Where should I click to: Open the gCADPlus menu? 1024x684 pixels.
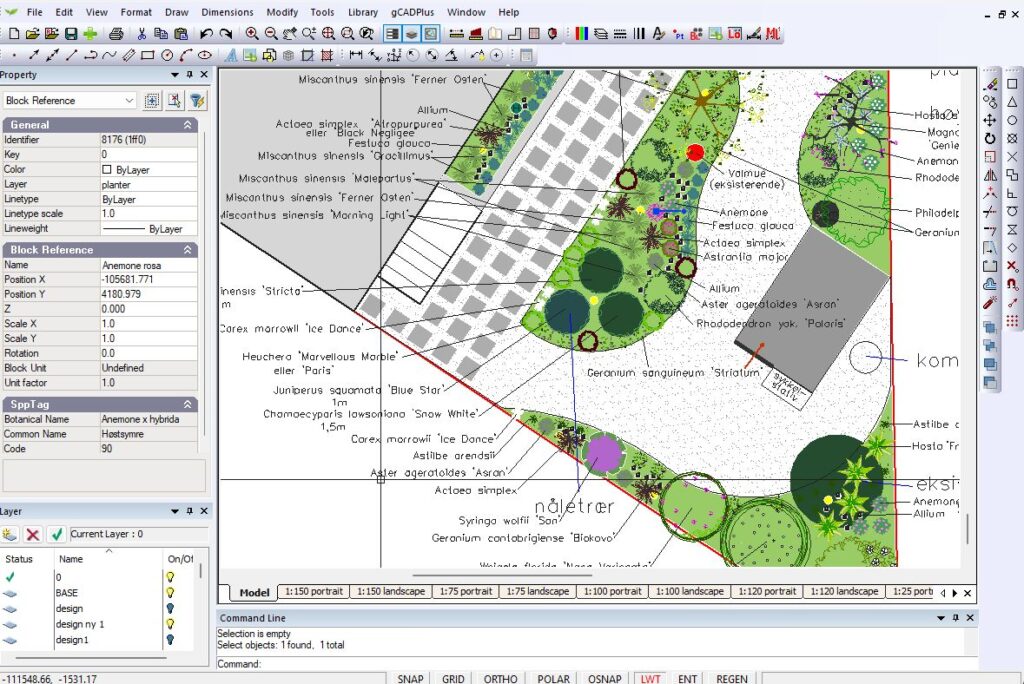(x=413, y=12)
